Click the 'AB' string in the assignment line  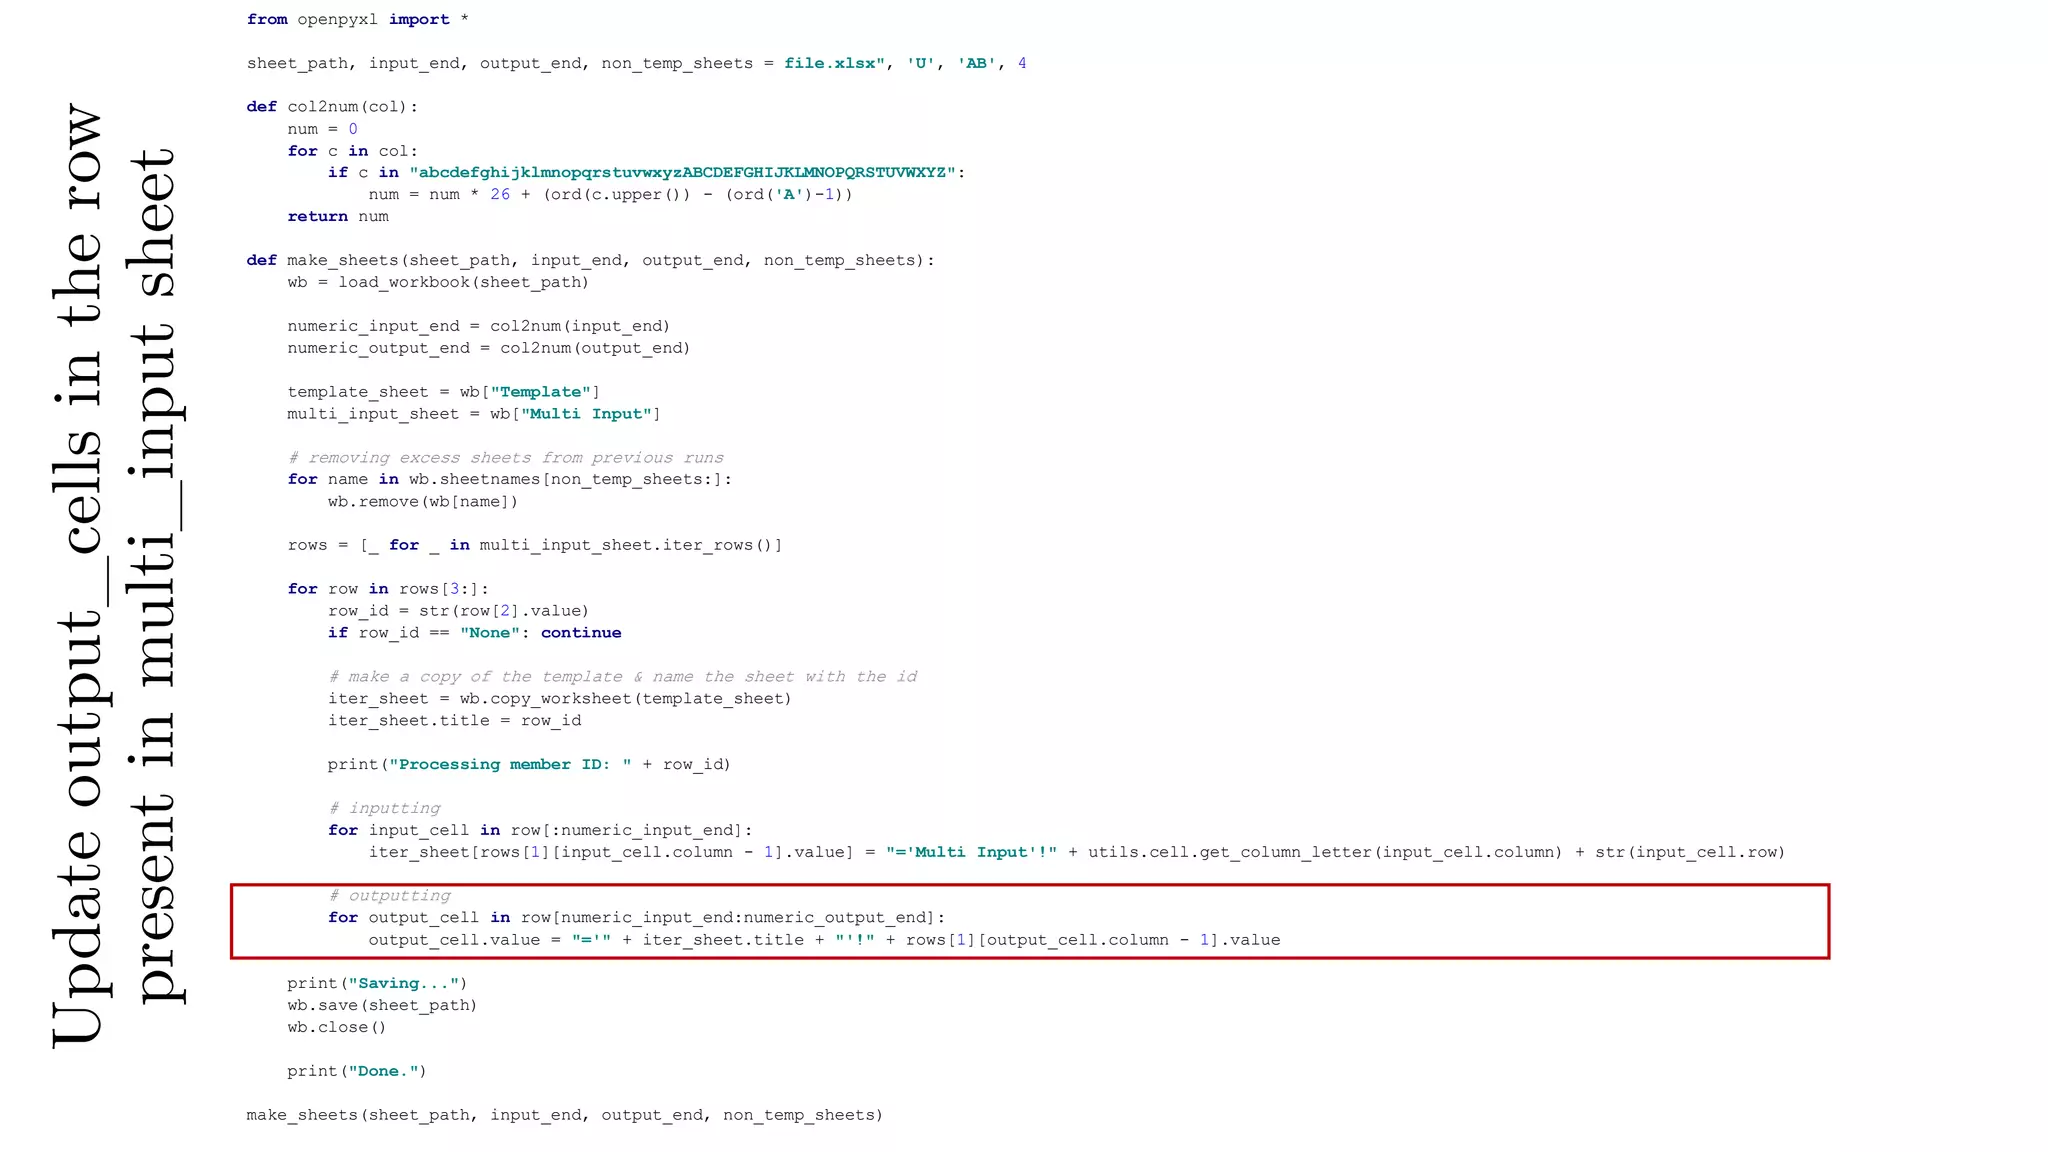point(977,63)
